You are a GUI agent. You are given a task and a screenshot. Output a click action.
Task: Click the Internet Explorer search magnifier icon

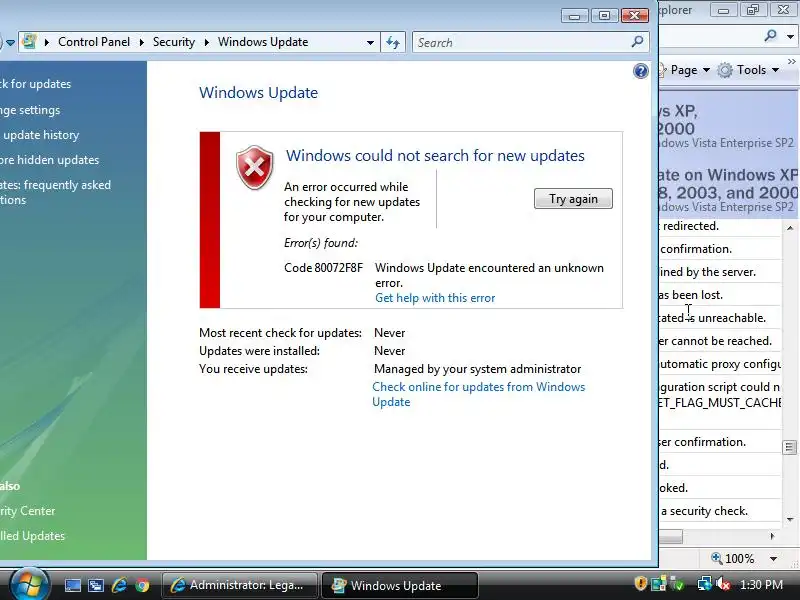770,35
